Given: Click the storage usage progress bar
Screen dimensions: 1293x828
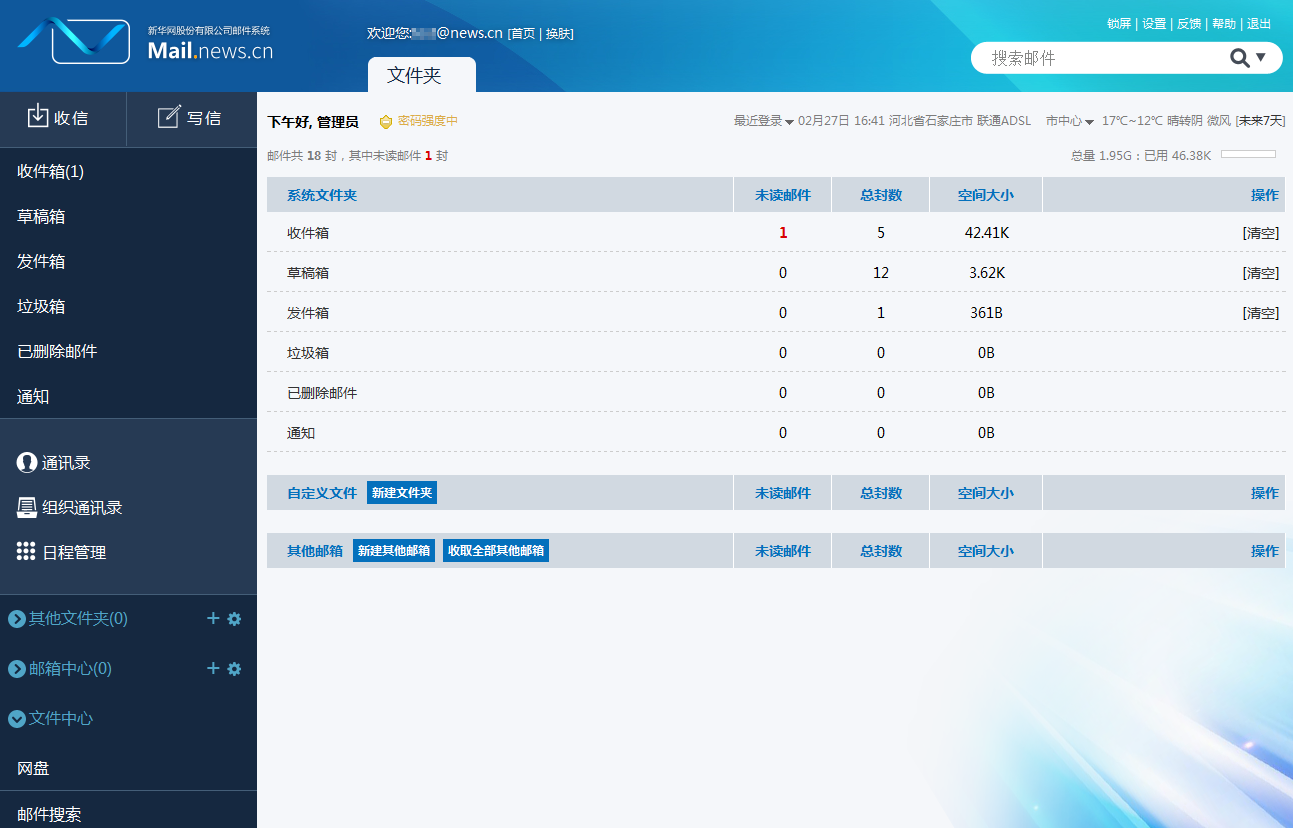Looking at the screenshot, I should pyautogui.click(x=1248, y=154).
